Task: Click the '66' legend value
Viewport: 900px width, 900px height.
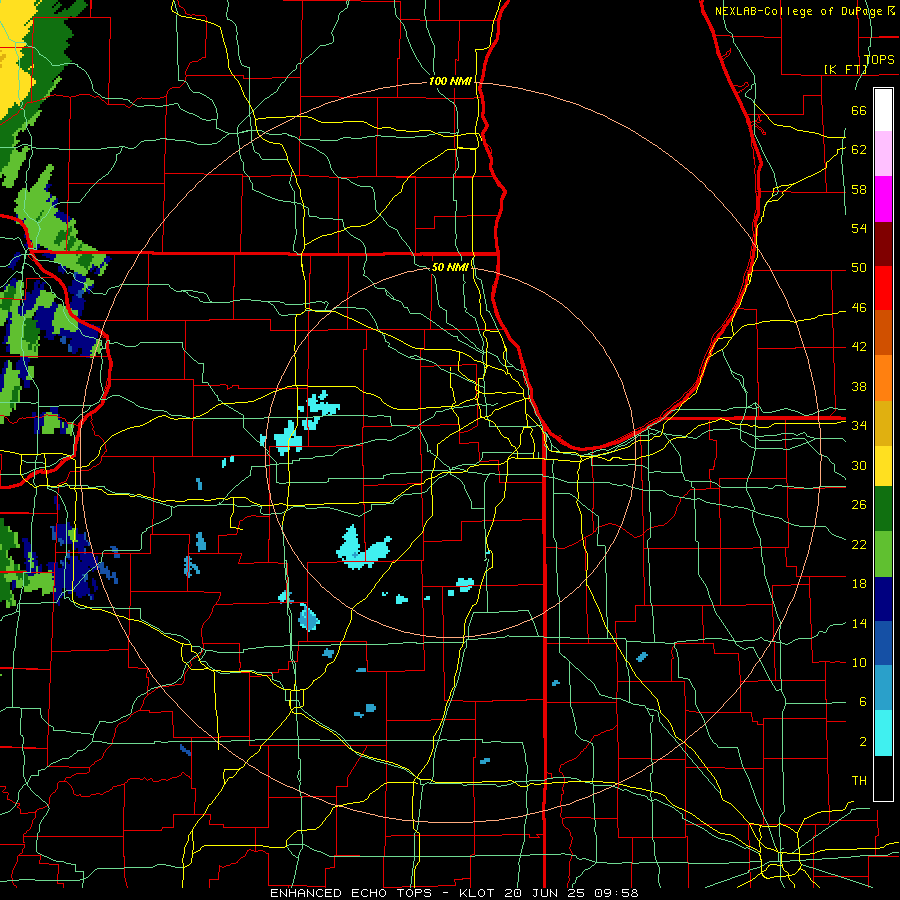Action: (859, 110)
